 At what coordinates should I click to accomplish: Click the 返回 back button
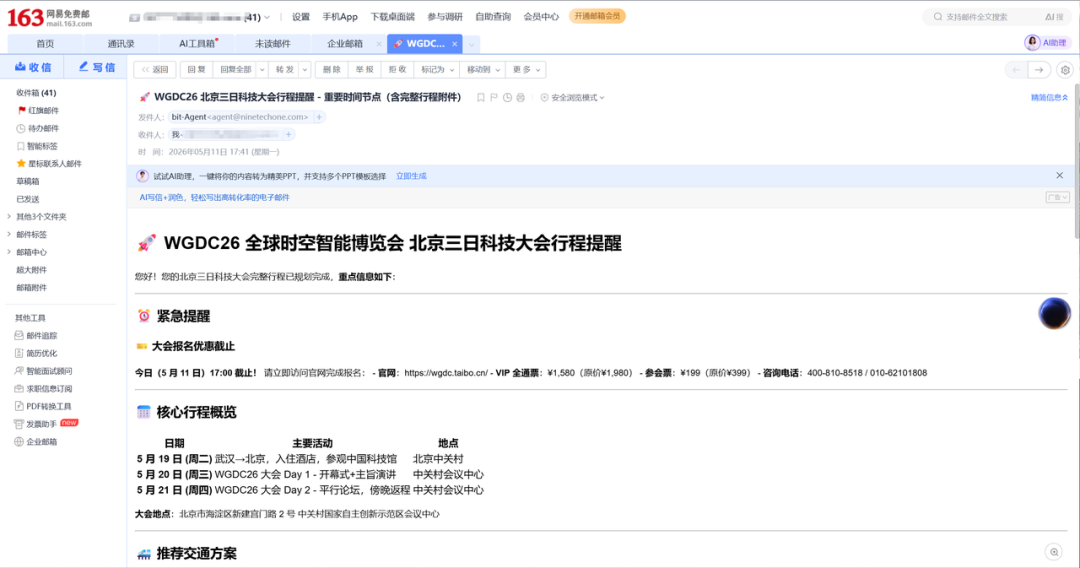(x=155, y=70)
